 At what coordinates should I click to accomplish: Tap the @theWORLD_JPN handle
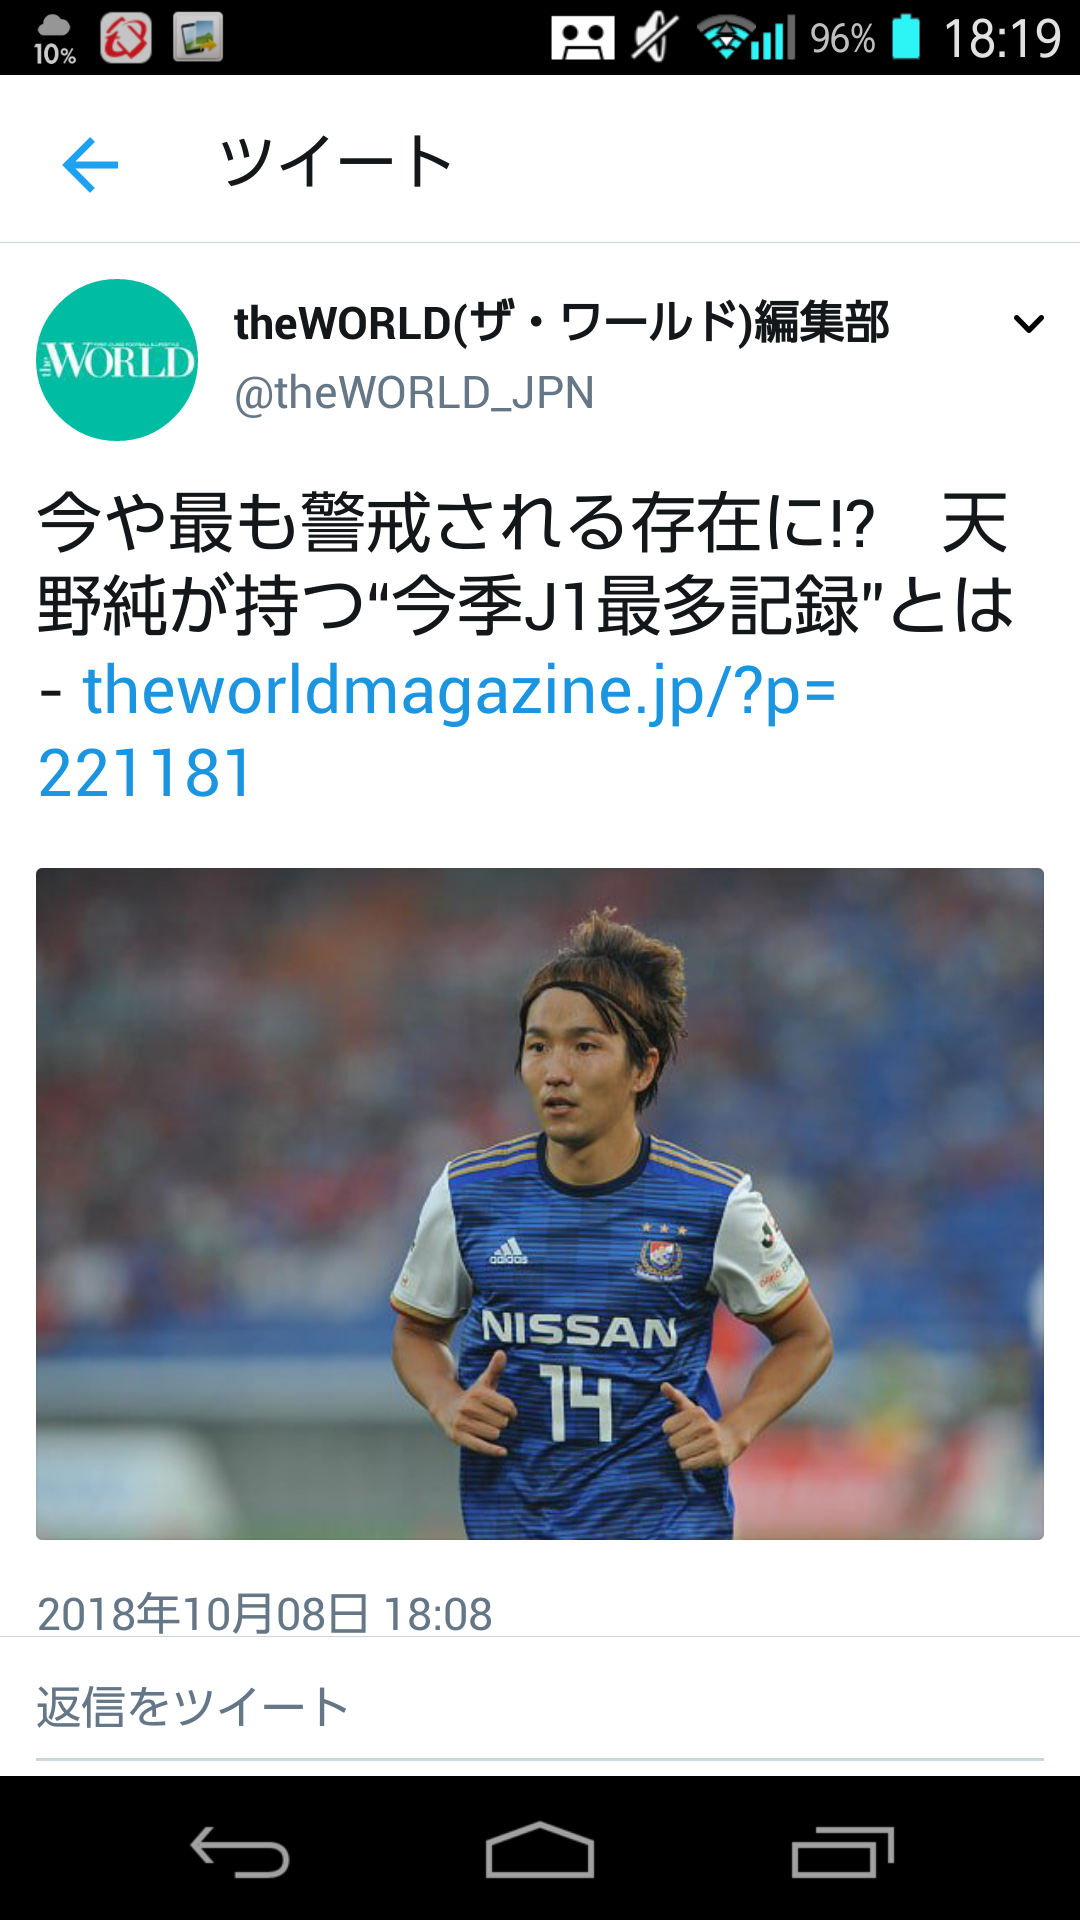coord(414,393)
